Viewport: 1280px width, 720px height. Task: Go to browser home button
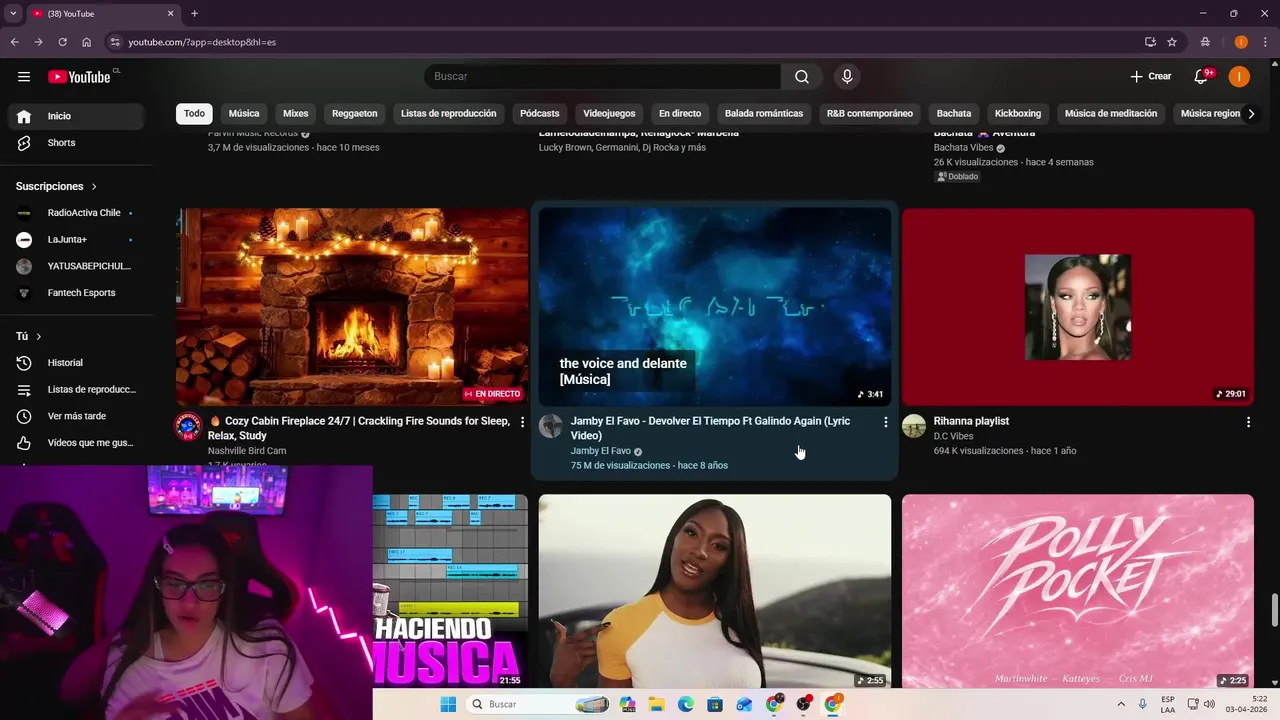[87, 42]
